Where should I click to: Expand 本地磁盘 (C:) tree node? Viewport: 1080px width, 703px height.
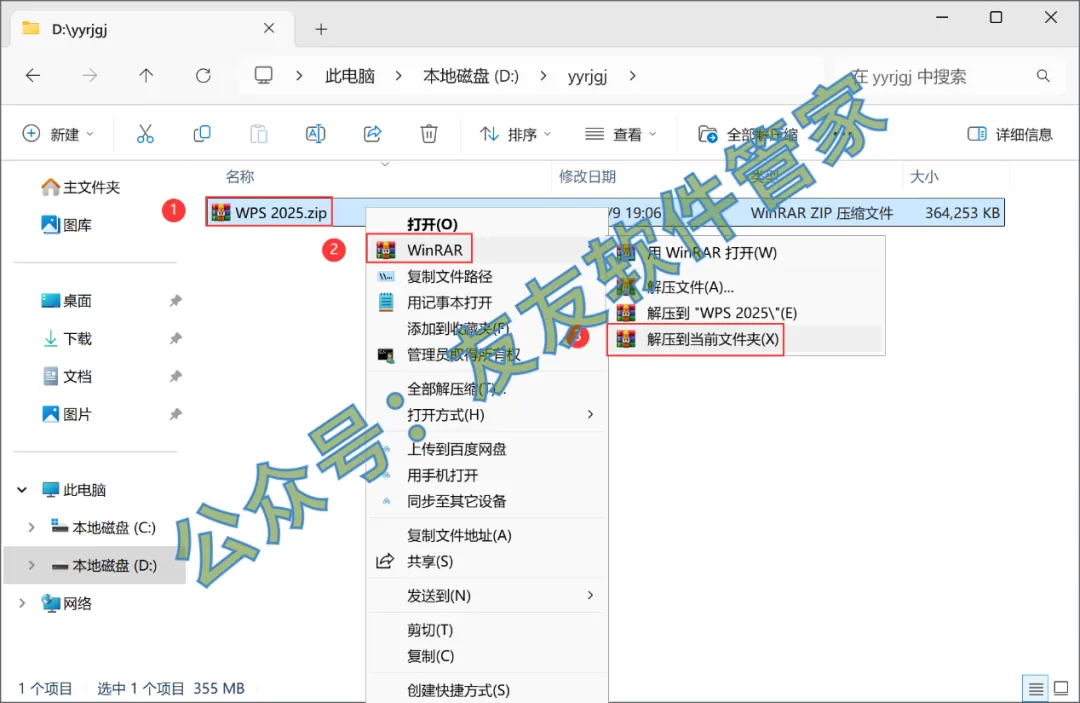pyautogui.click(x=31, y=528)
